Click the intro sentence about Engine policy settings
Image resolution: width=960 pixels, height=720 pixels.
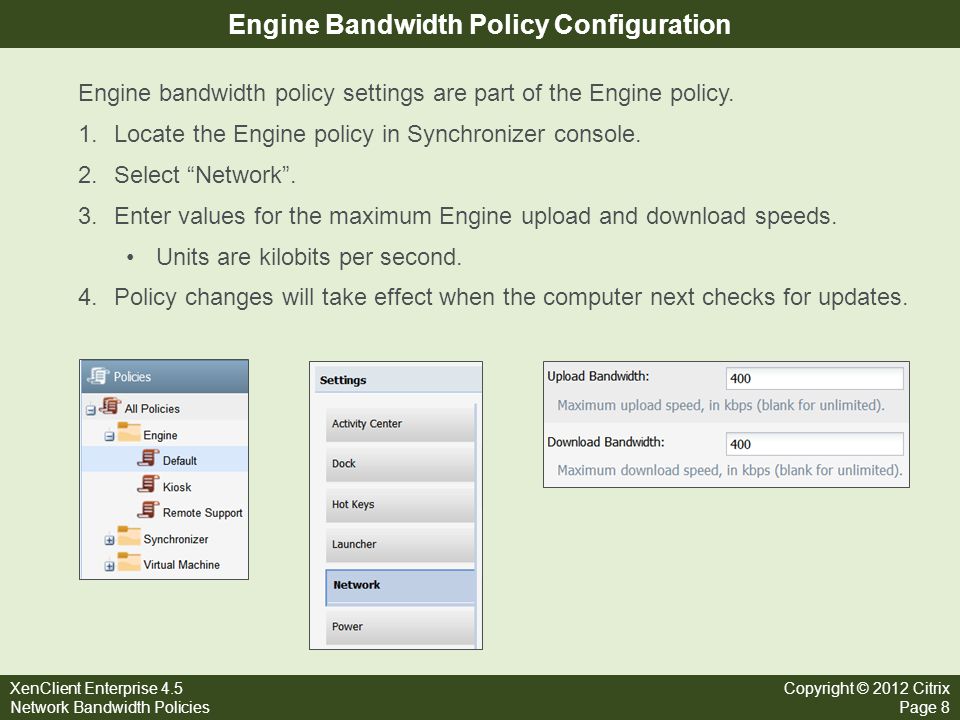(x=406, y=94)
